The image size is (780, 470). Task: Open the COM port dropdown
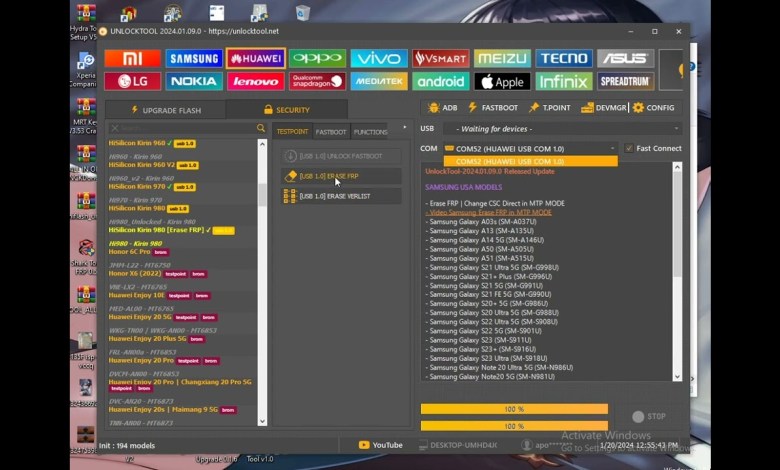tap(530, 148)
